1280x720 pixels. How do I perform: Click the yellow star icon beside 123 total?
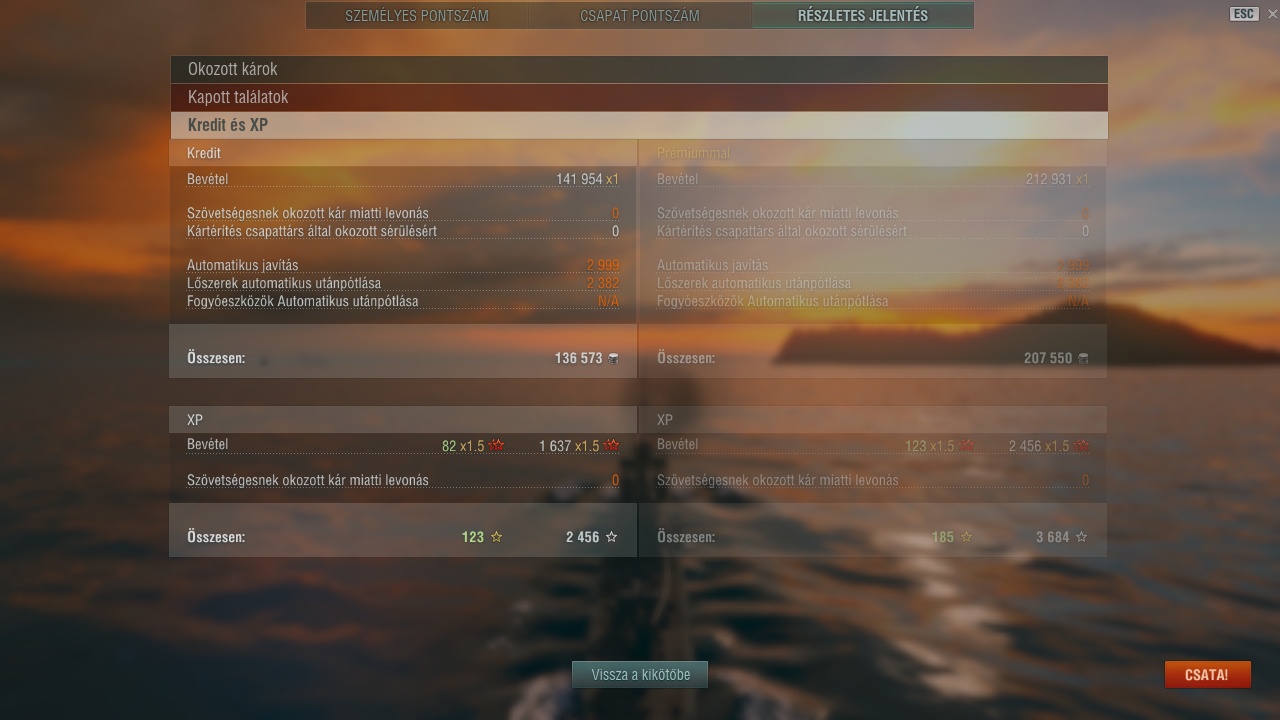(x=497, y=537)
